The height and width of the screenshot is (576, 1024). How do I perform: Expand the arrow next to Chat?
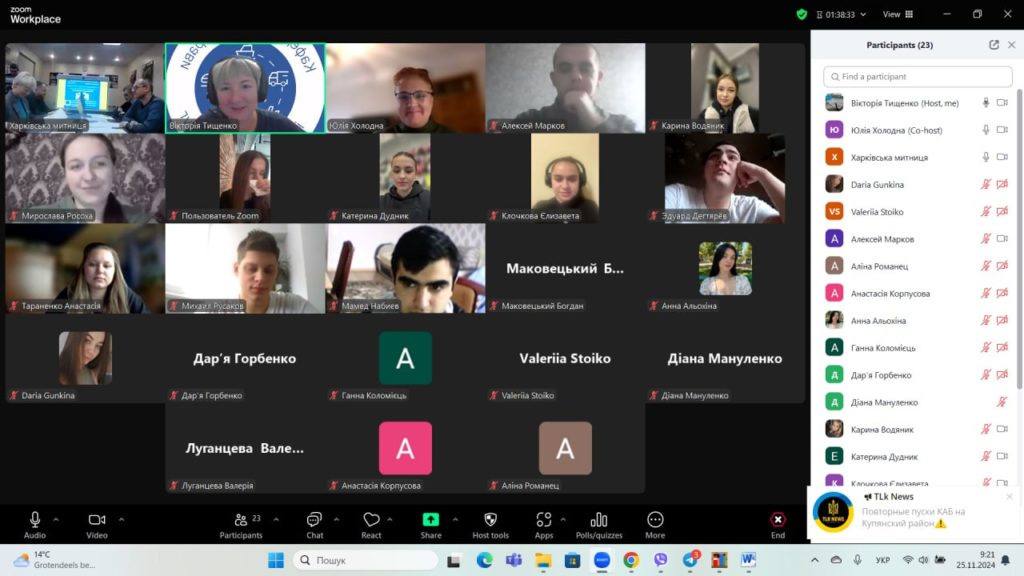coord(336,520)
